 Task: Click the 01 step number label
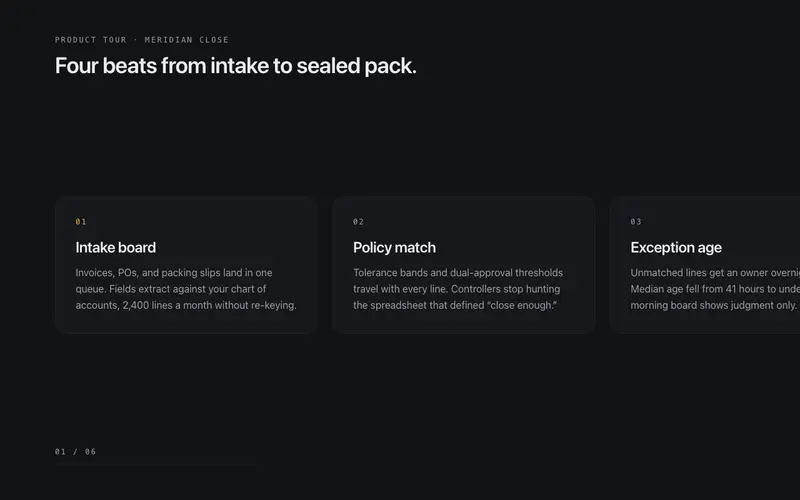pyautogui.click(x=81, y=221)
